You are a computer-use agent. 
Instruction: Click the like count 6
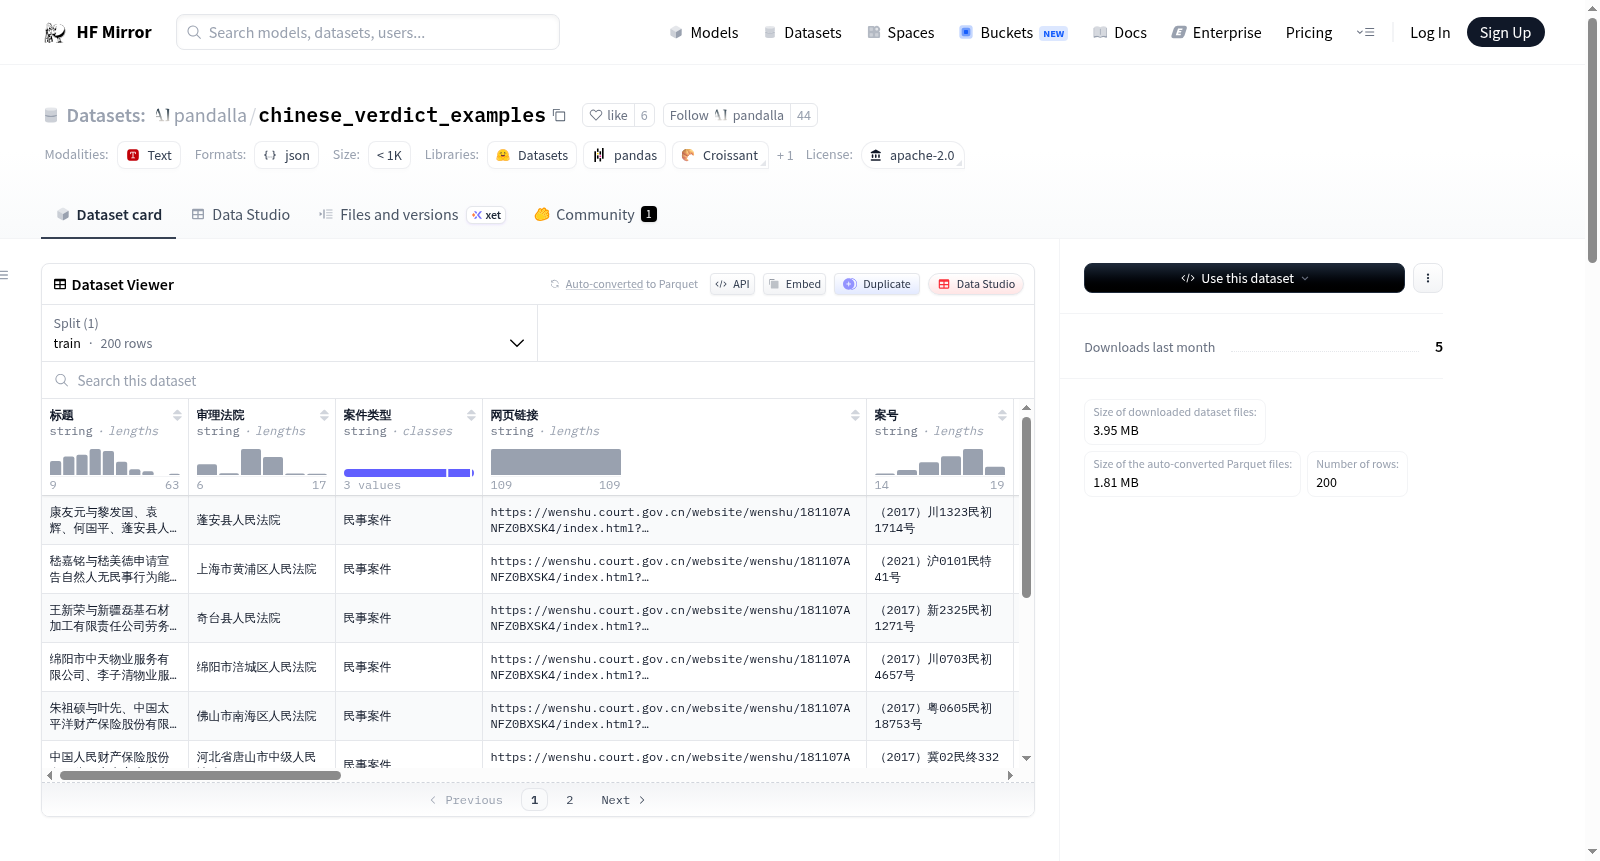644,115
